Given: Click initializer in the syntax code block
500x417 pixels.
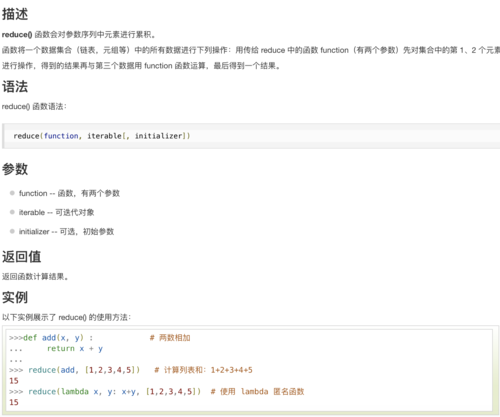Looking at the screenshot, I should pyautogui.click(x=158, y=136).
